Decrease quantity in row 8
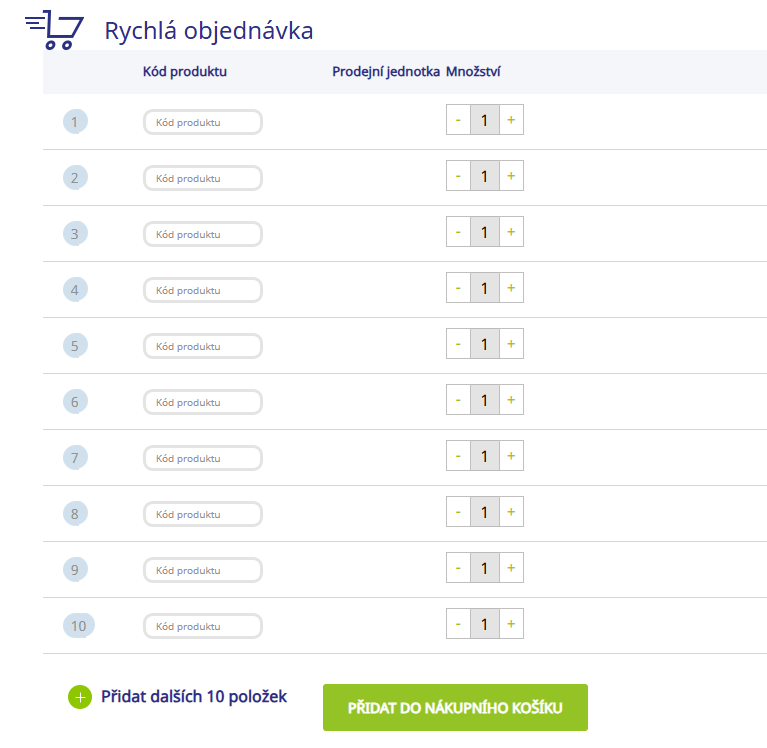This screenshot has width=767, height=748. (x=458, y=512)
